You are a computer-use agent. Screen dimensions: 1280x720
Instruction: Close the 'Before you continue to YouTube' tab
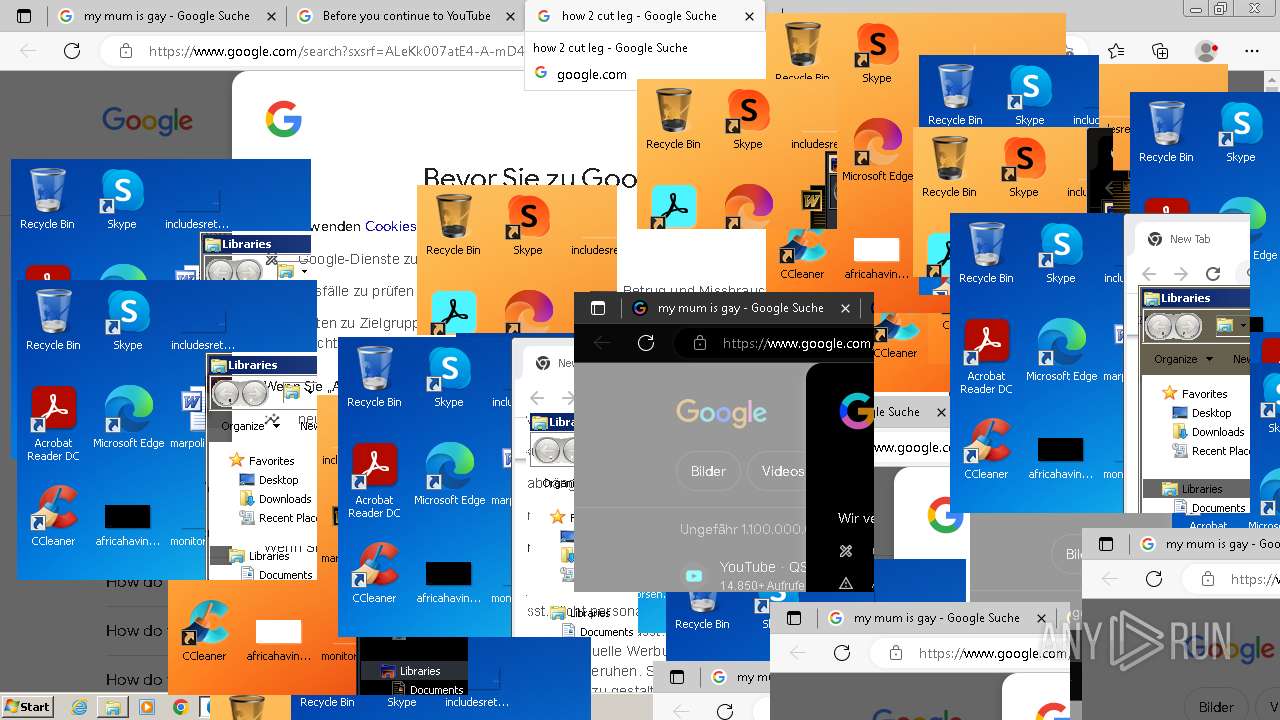coord(511,16)
